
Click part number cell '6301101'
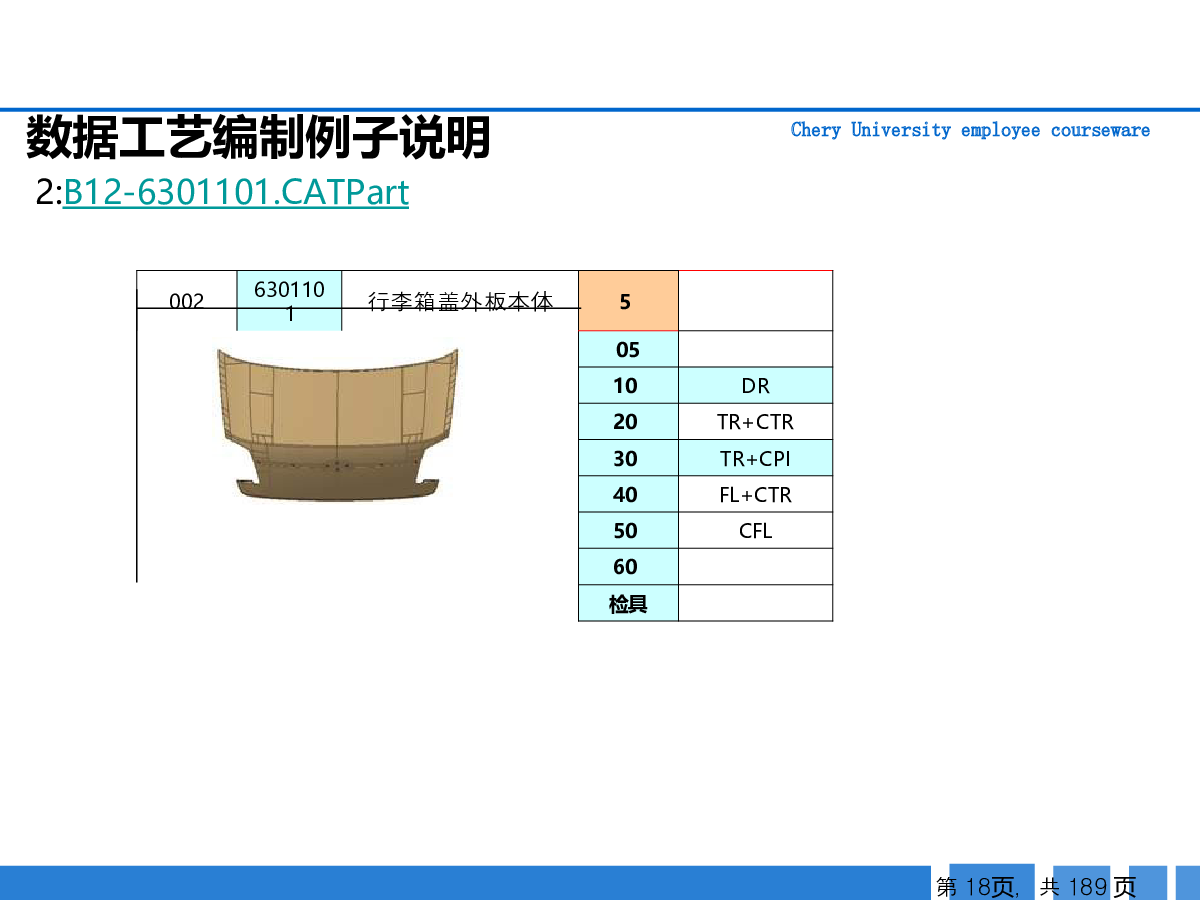(290, 301)
